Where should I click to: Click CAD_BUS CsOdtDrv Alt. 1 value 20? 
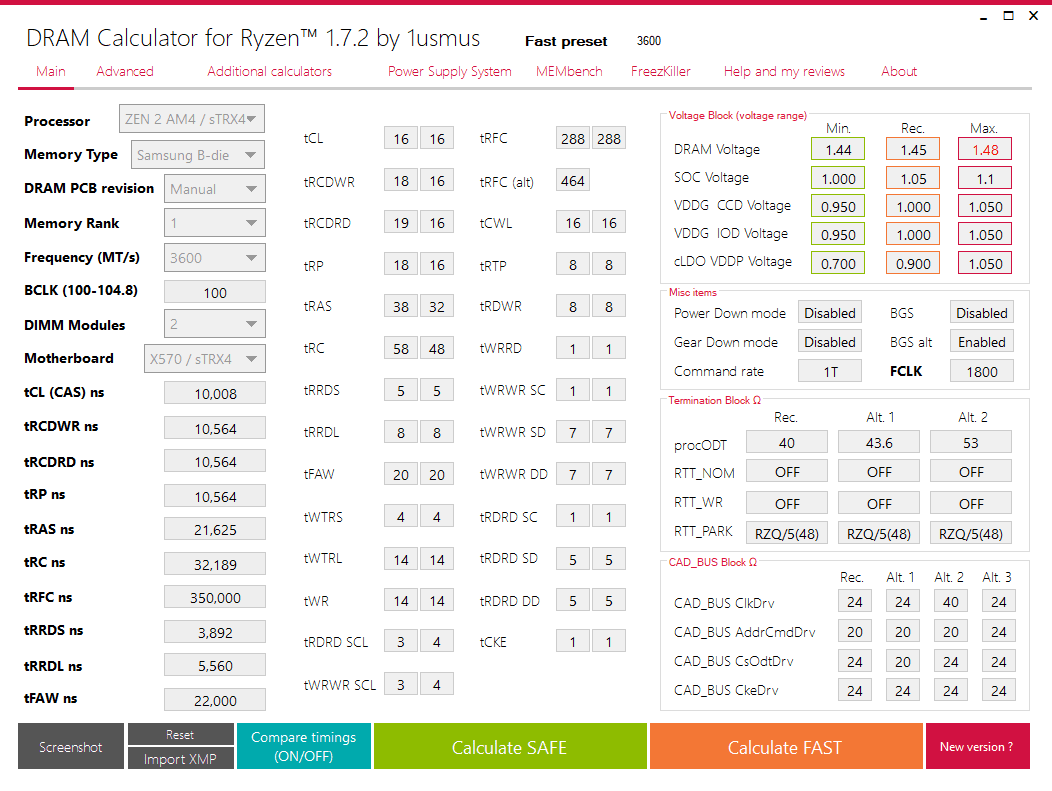pyautogui.click(x=902, y=662)
